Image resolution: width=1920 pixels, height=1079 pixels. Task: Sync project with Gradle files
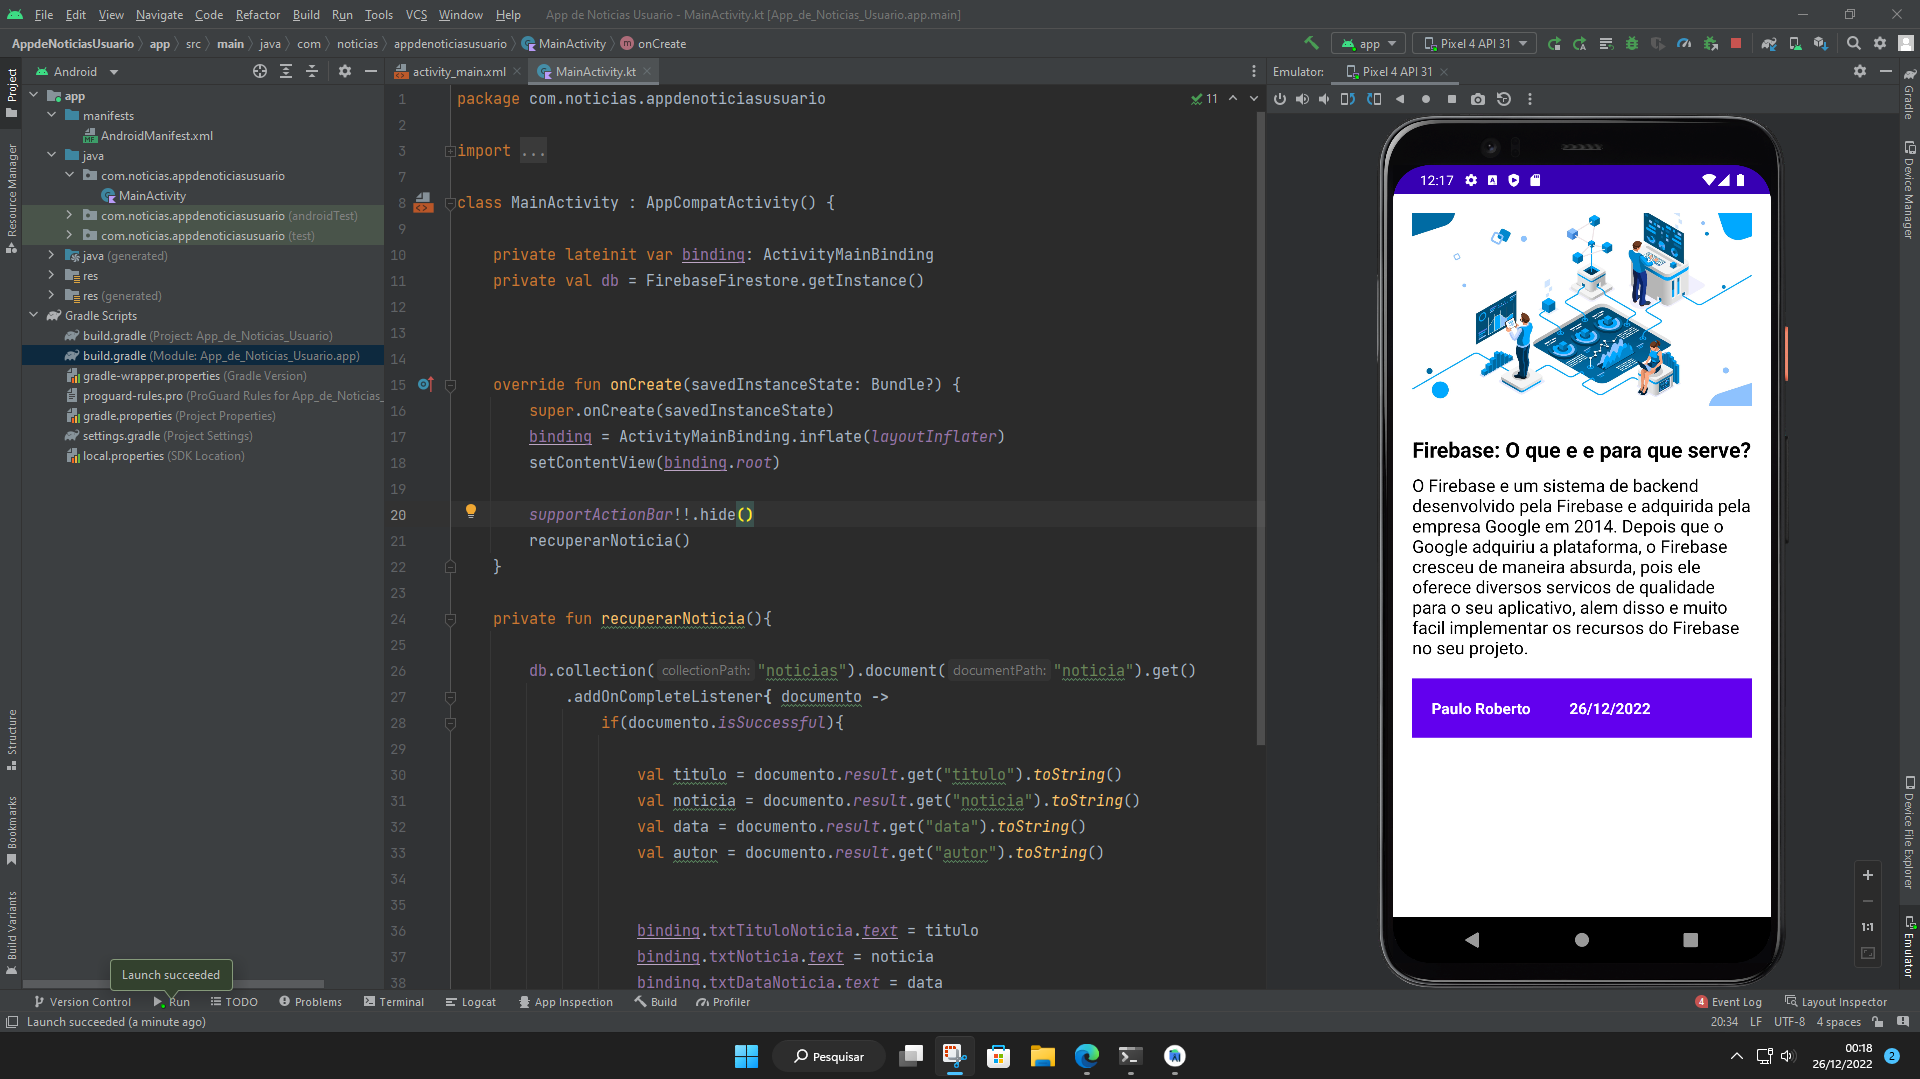click(1769, 44)
